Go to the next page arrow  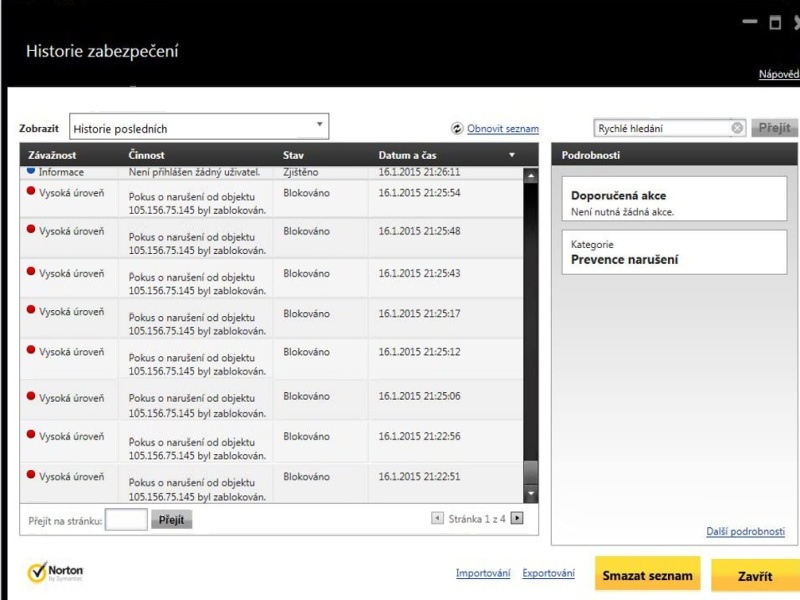tap(516, 518)
